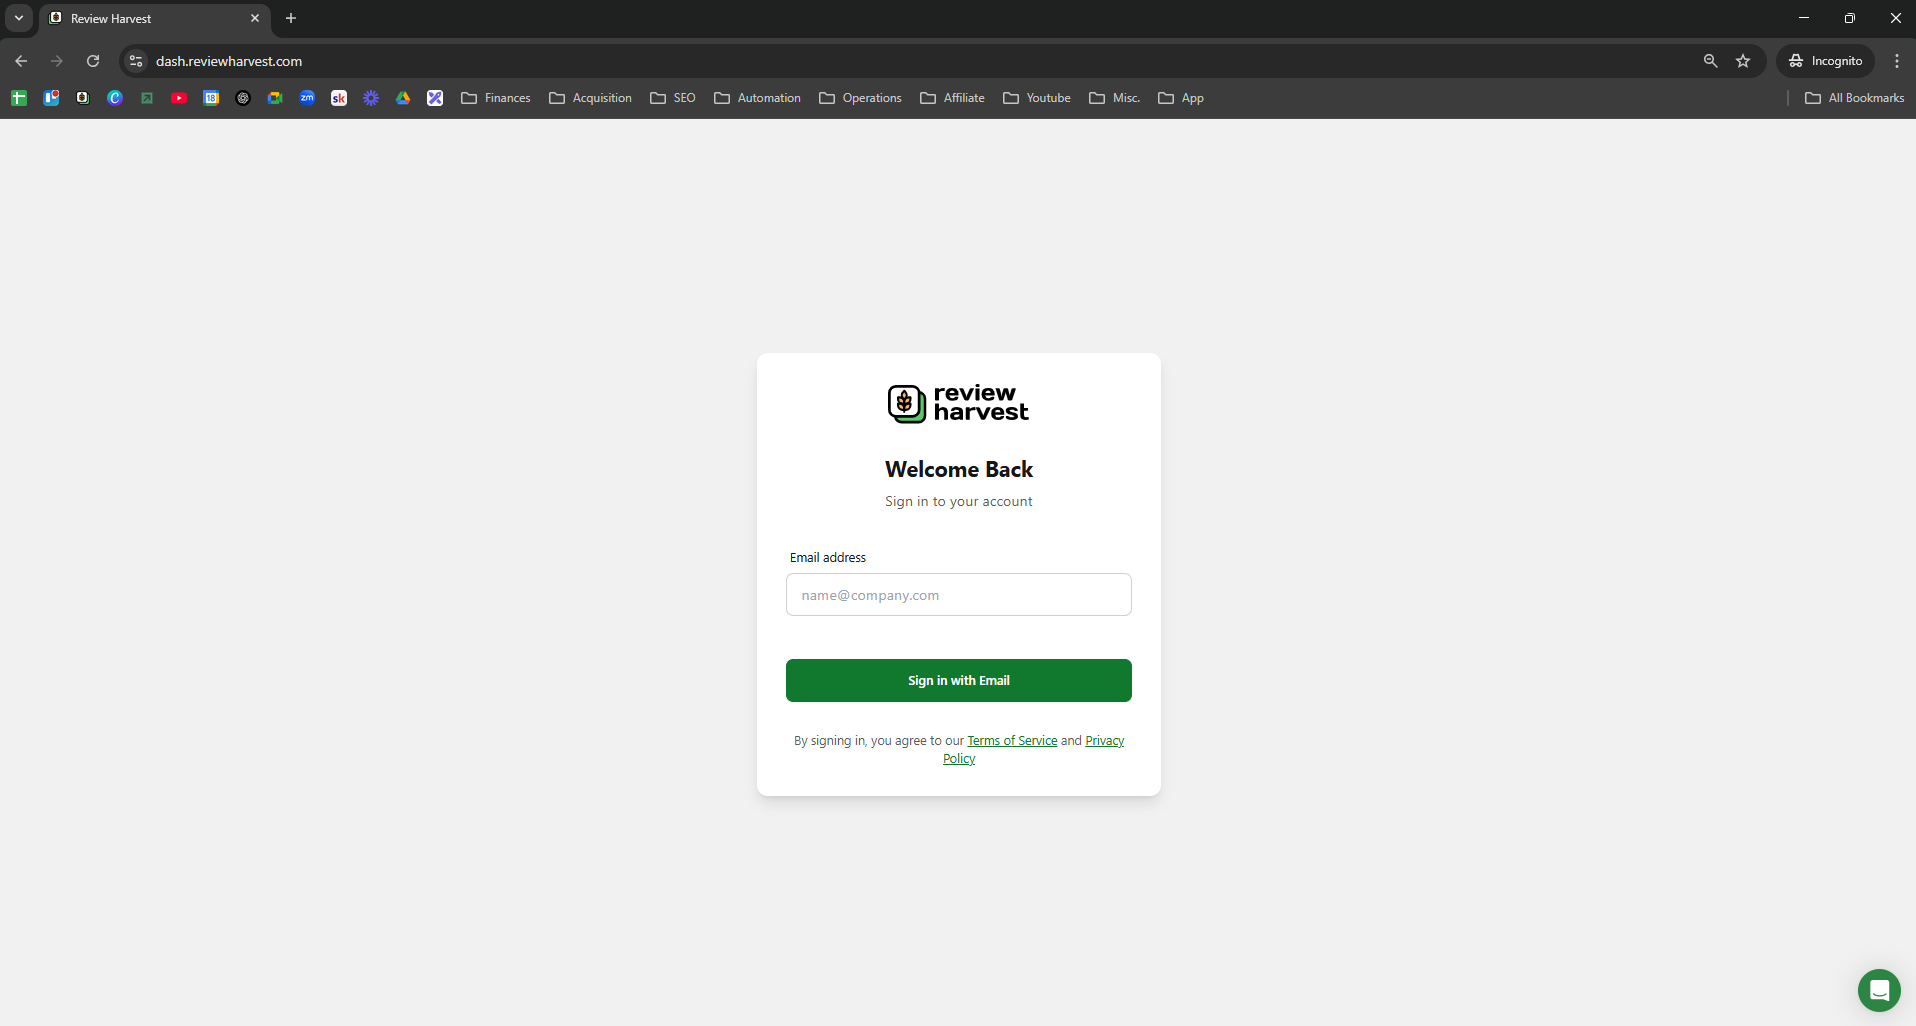Screen dimensions: 1916x1026
Task: Click the Incognito indicator button
Action: pyautogui.click(x=1826, y=61)
